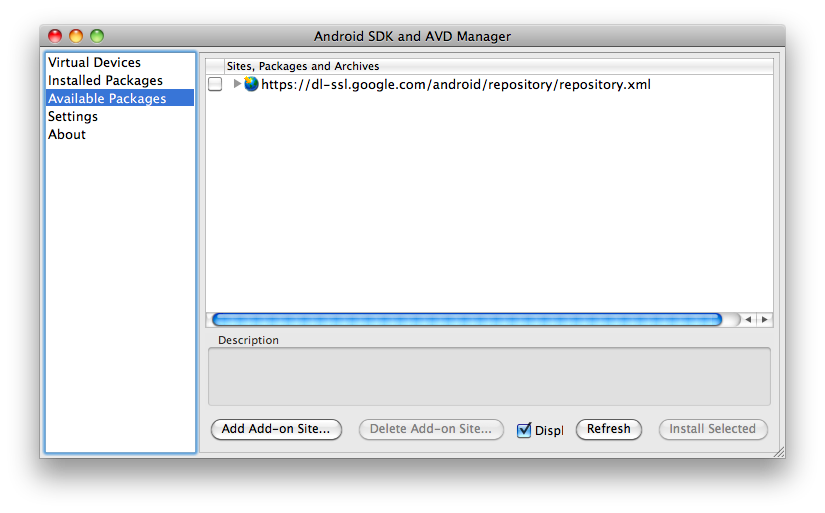Click the green zoom button in the title bar
Image resolution: width=825 pixels, height=513 pixels.
(97, 36)
